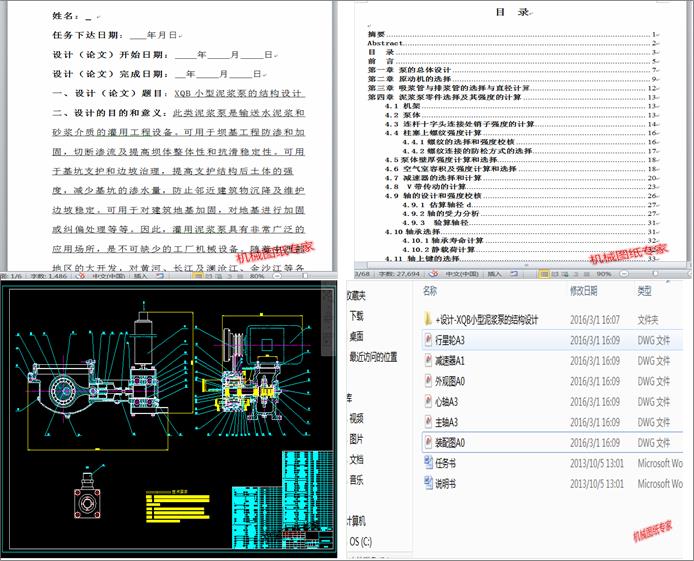Screen dimensions: 694x561
Task: Open language 中文(中国) in right Word status bar
Action: click(462, 274)
